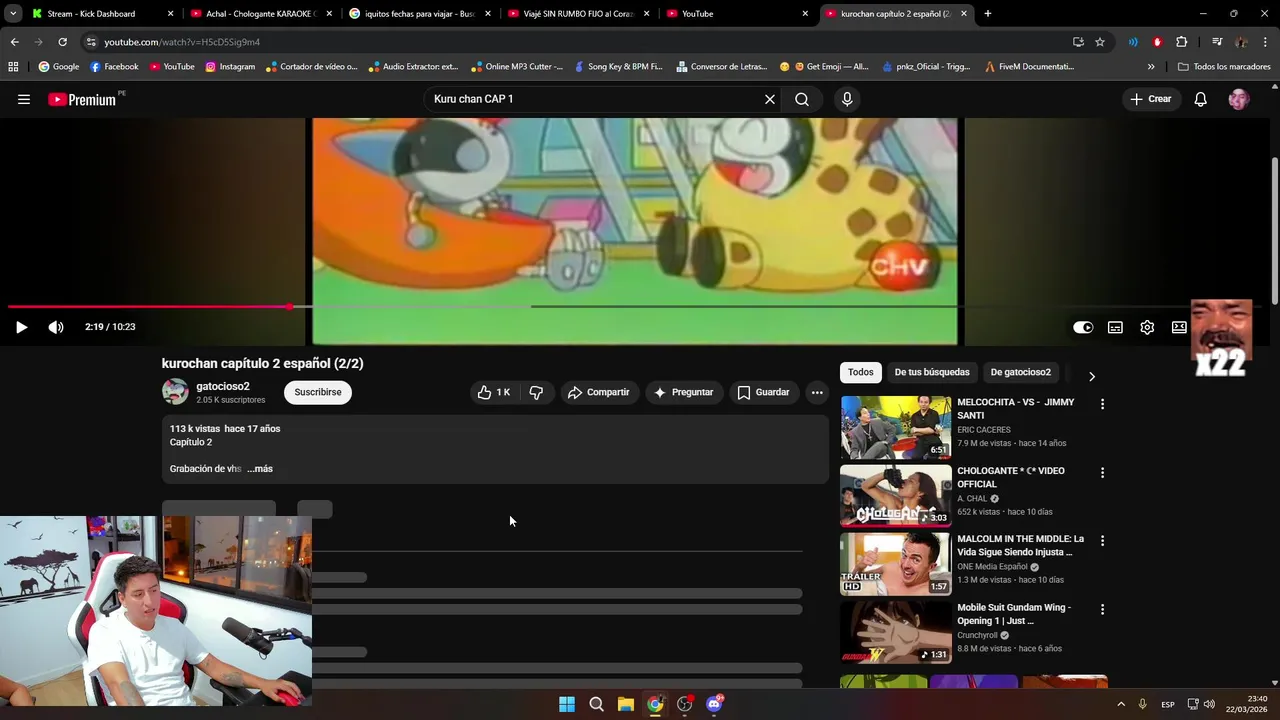The image size is (1280, 720).
Task: Subscribe via Suscribirse button
Action: coord(318,392)
